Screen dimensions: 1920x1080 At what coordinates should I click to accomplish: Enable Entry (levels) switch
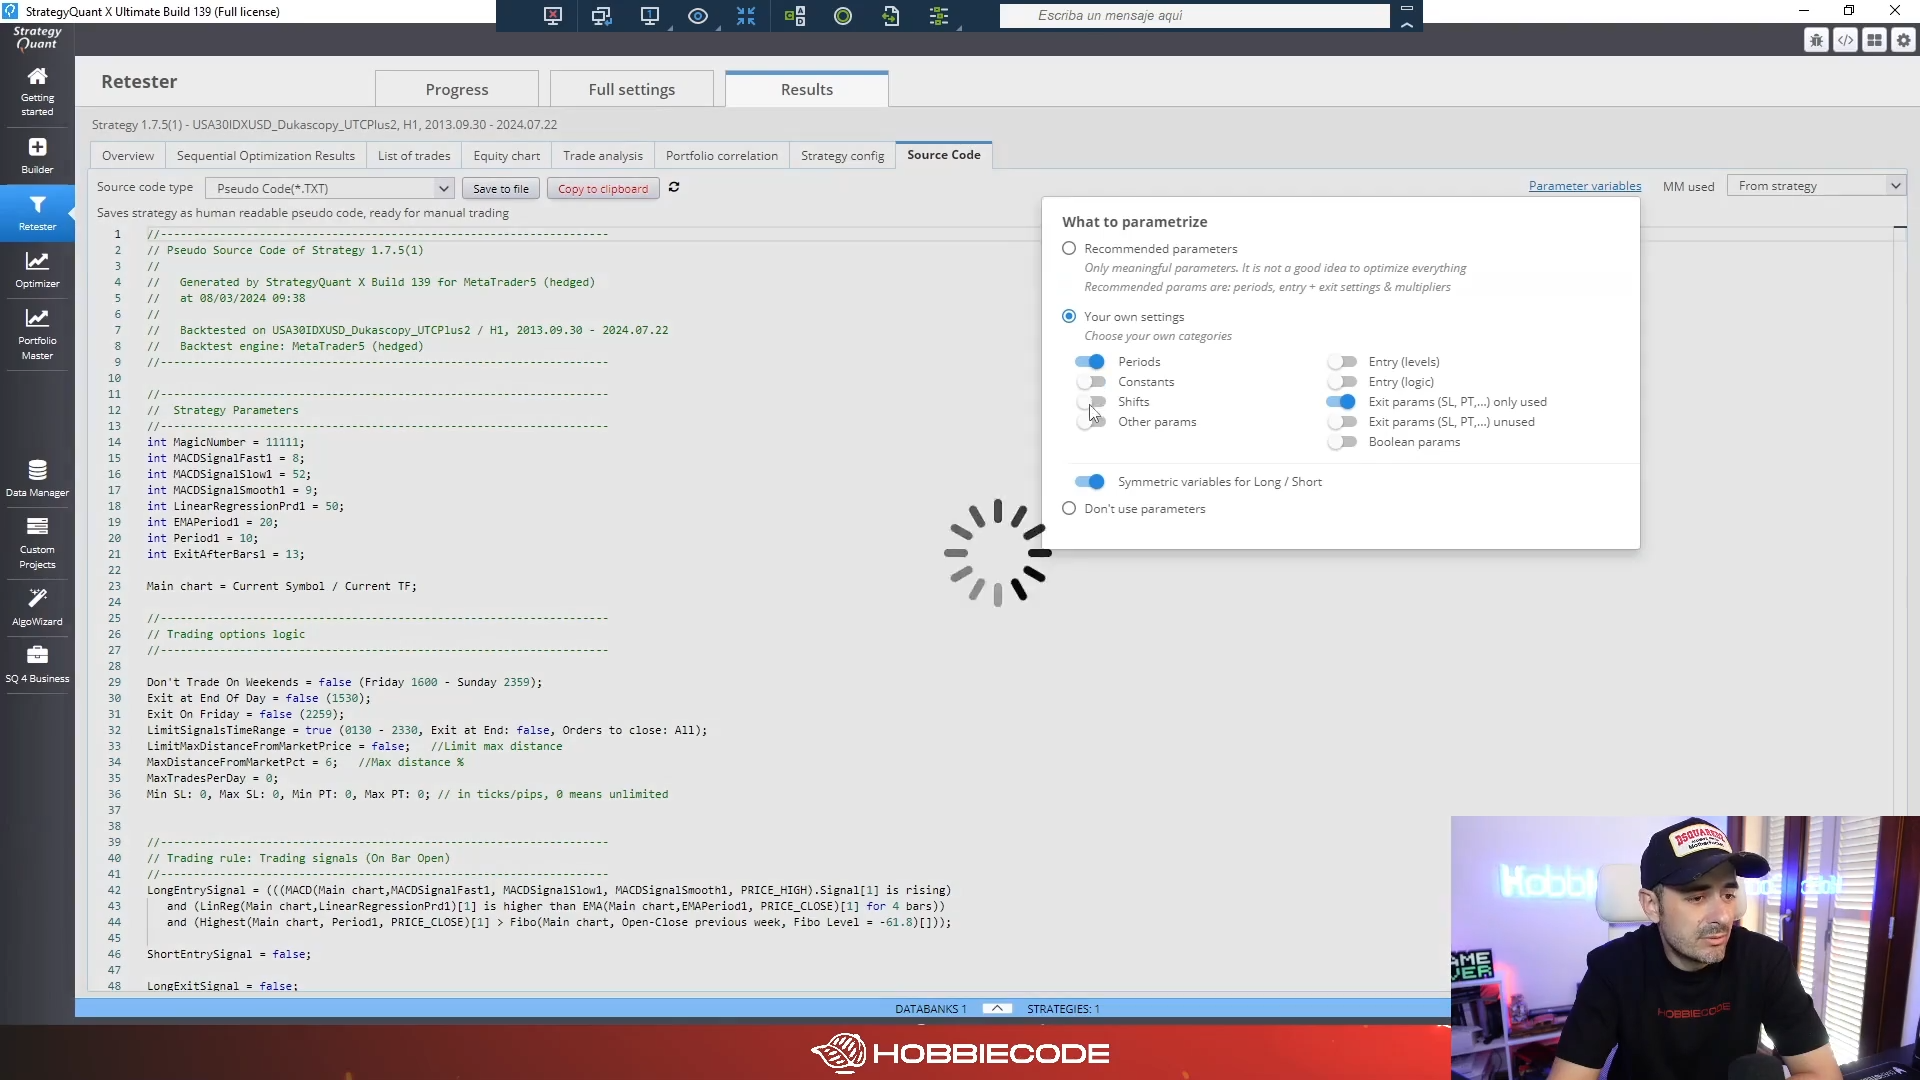tap(1341, 362)
